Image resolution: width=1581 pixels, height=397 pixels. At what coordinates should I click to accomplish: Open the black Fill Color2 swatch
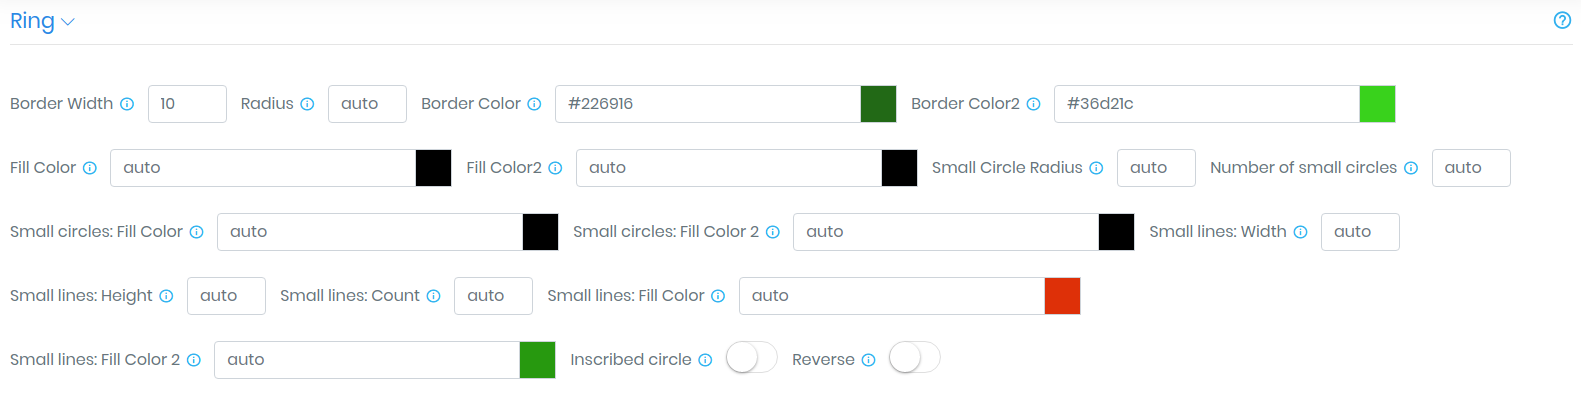(899, 168)
